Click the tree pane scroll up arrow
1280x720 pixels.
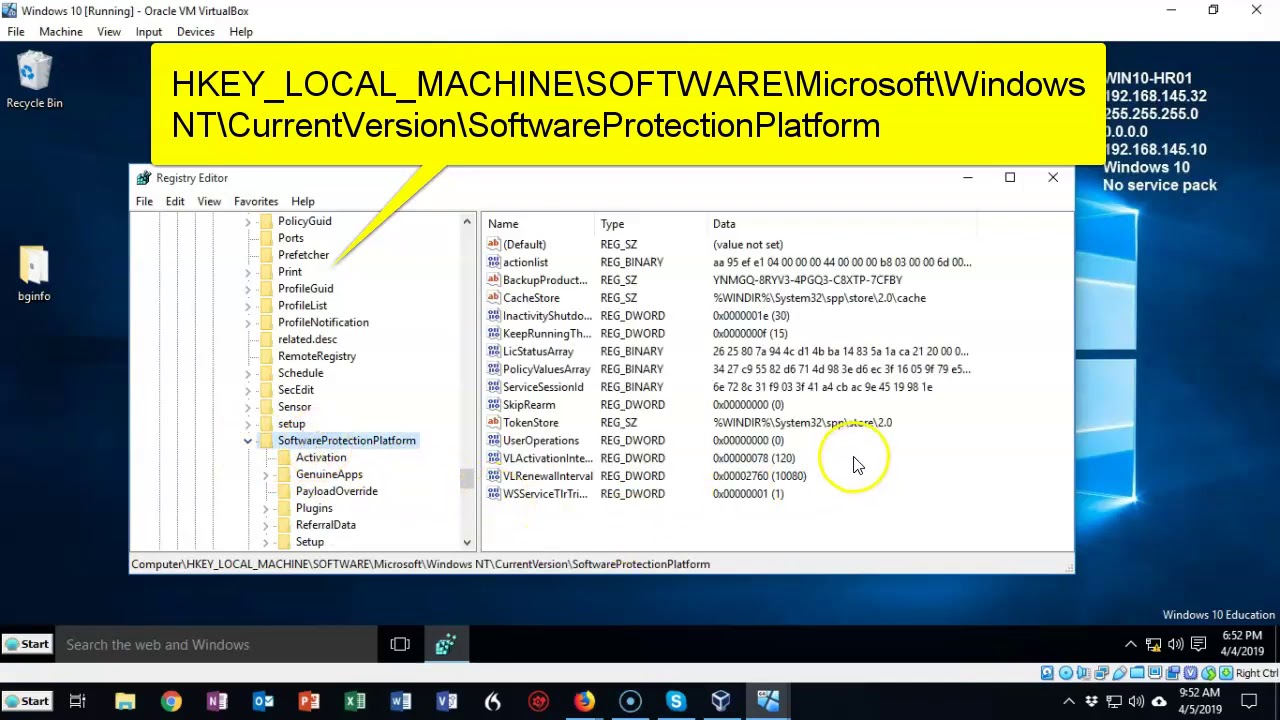pos(467,221)
